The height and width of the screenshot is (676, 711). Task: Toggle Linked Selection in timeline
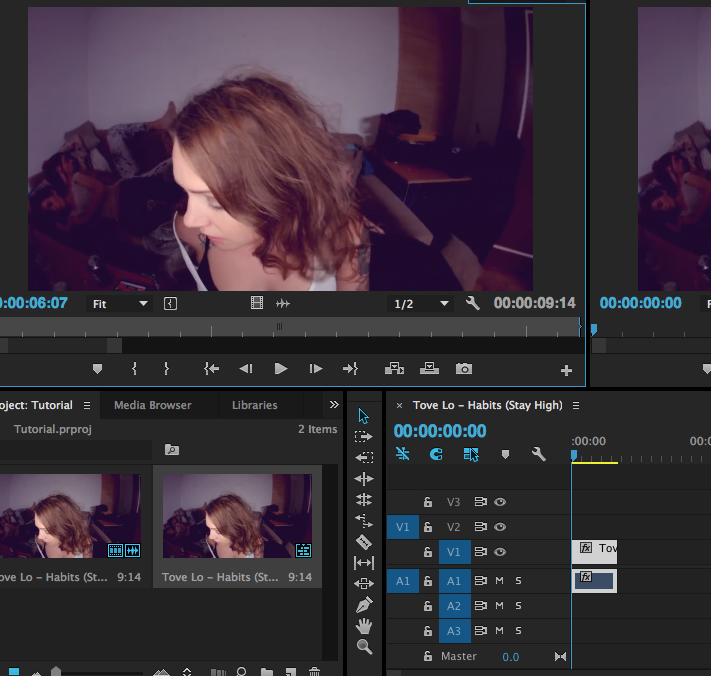point(471,454)
